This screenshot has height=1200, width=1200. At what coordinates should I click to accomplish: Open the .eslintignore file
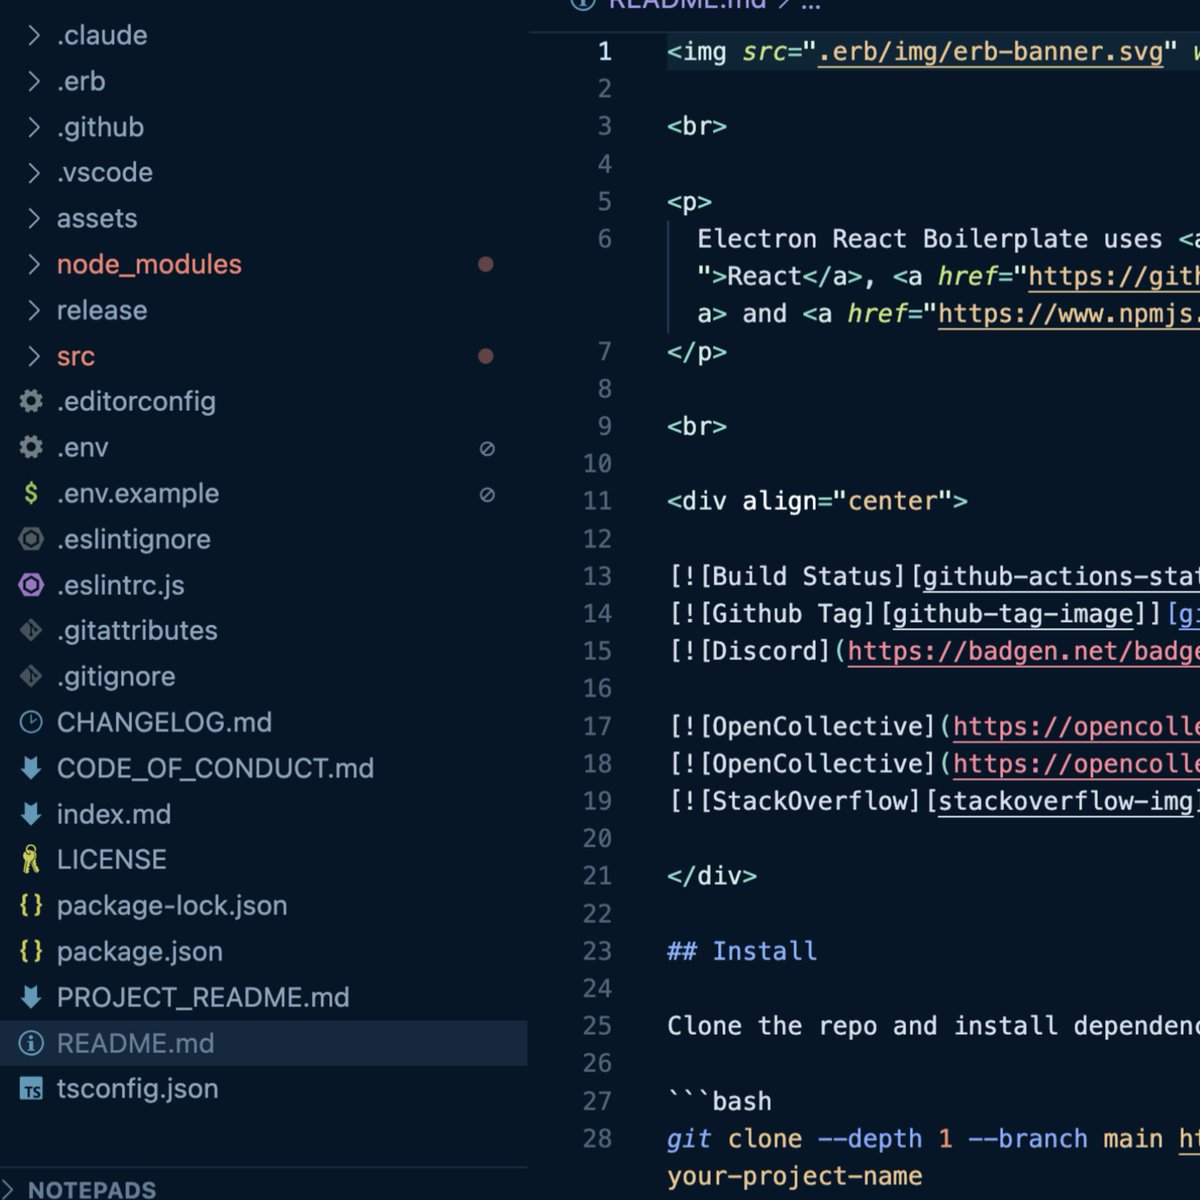(x=134, y=540)
